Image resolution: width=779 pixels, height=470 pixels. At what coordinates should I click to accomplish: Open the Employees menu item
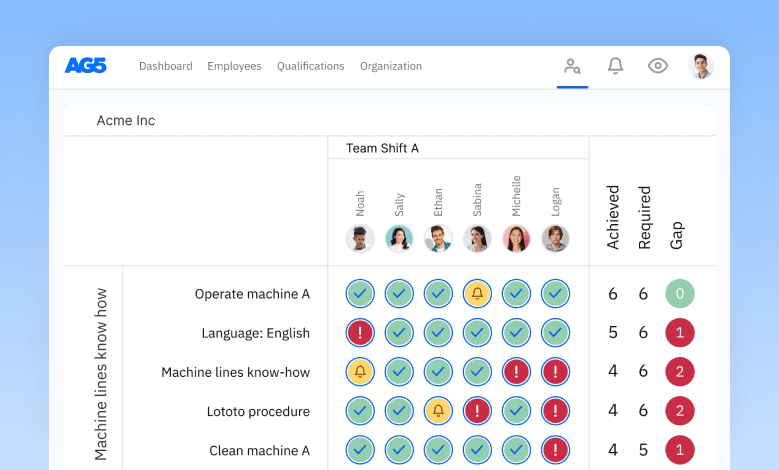pyautogui.click(x=234, y=66)
